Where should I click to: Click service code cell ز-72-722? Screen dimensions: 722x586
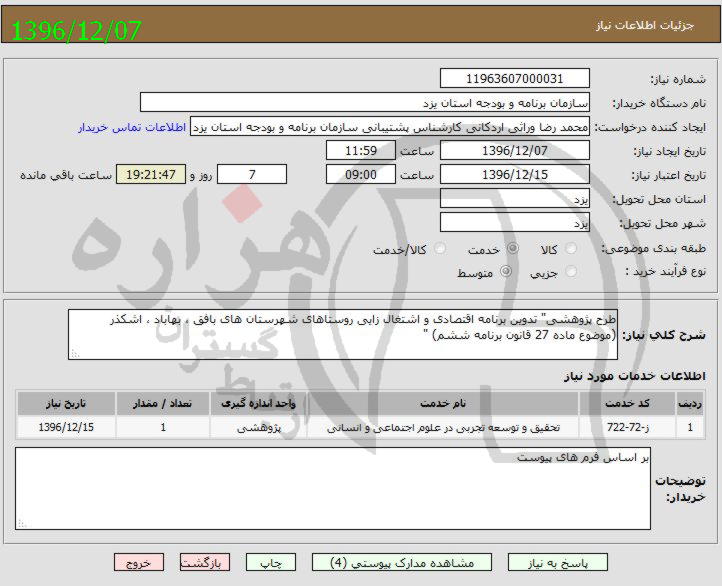(x=627, y=428)
